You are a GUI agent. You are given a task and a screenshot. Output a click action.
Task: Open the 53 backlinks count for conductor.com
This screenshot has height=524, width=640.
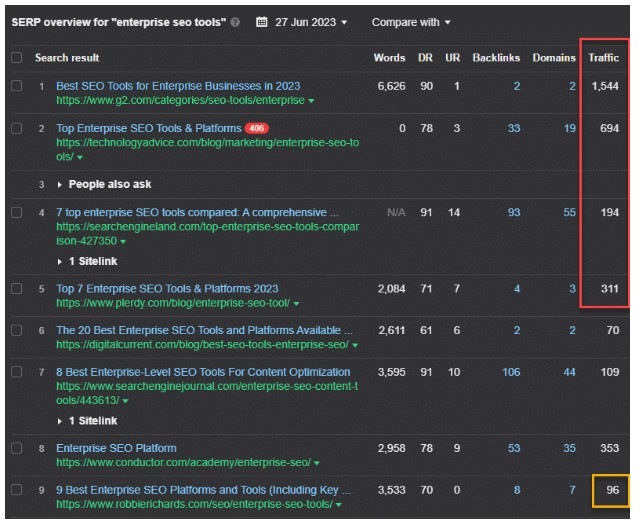click(x=514, y=448)
